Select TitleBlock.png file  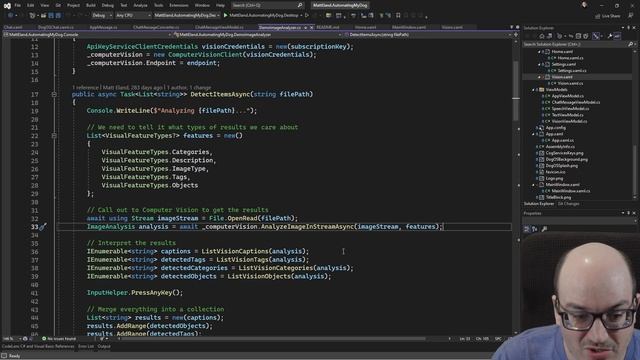pos(558,198)
